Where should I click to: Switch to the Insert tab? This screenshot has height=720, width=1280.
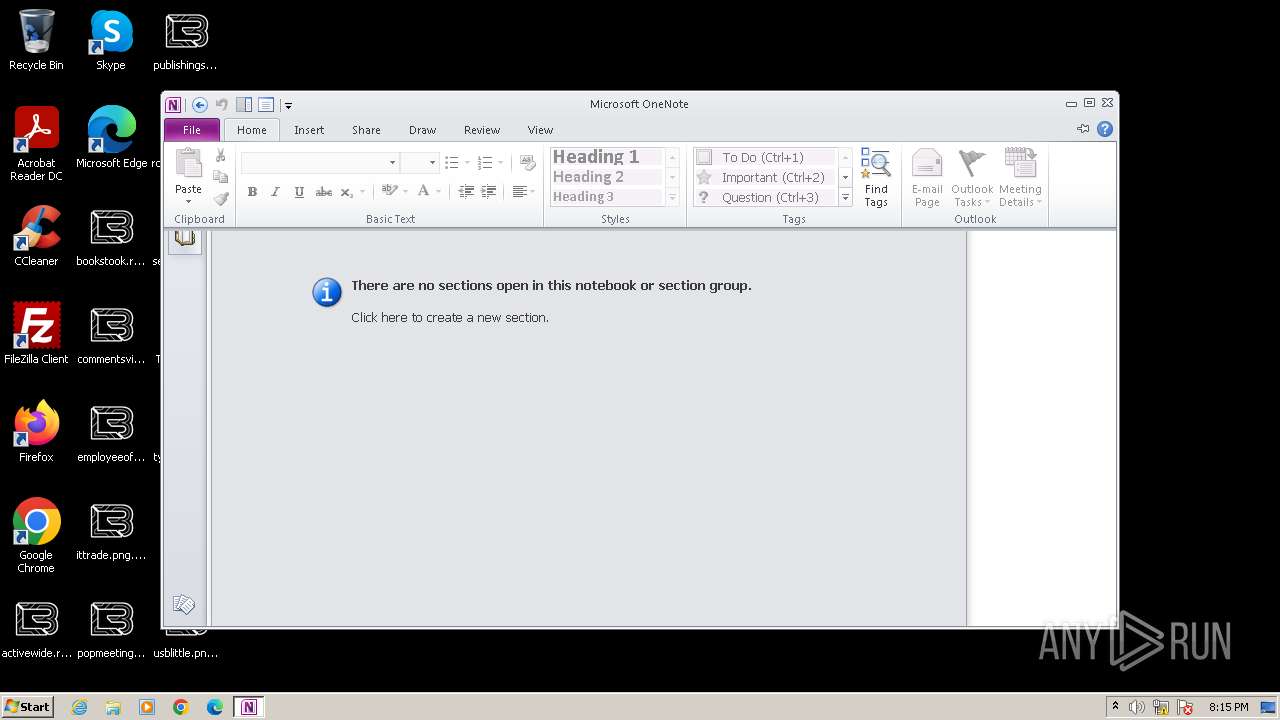pos(309,130)
